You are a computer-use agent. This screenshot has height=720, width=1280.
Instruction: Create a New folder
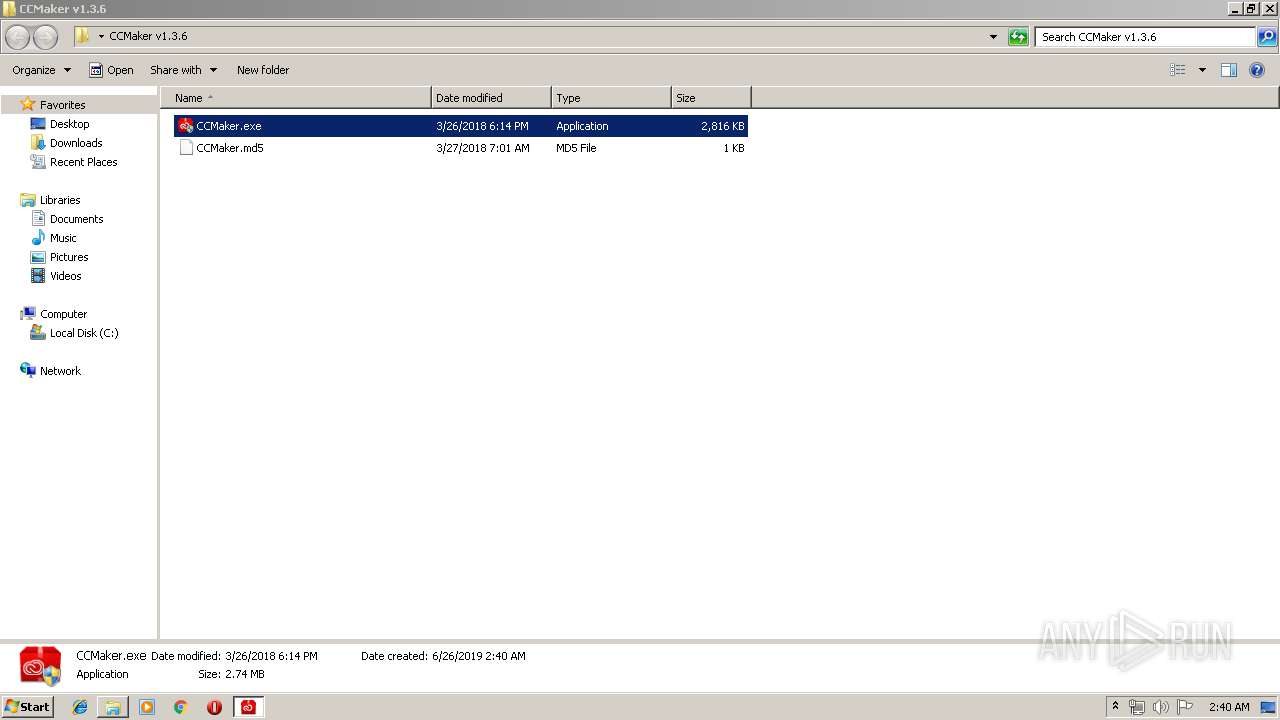click(263, 70)
